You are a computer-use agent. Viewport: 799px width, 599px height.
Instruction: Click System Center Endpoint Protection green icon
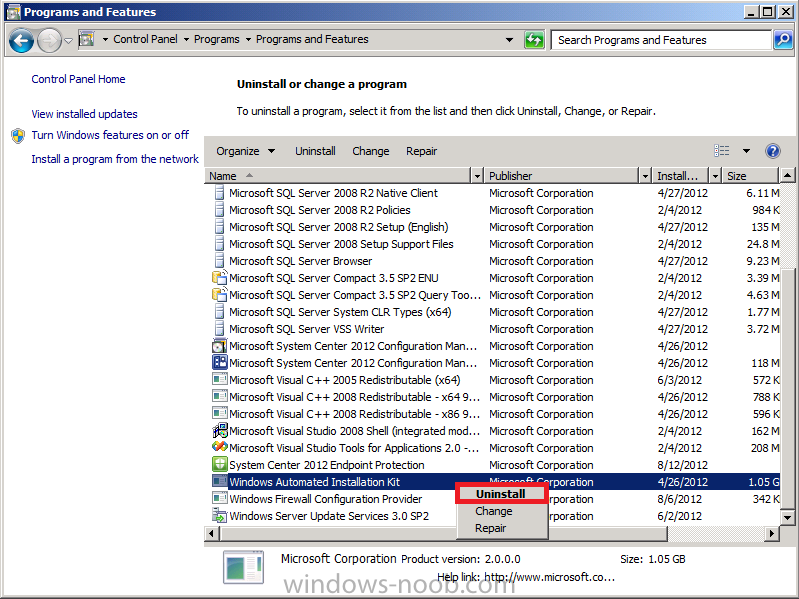coord(219,465)
